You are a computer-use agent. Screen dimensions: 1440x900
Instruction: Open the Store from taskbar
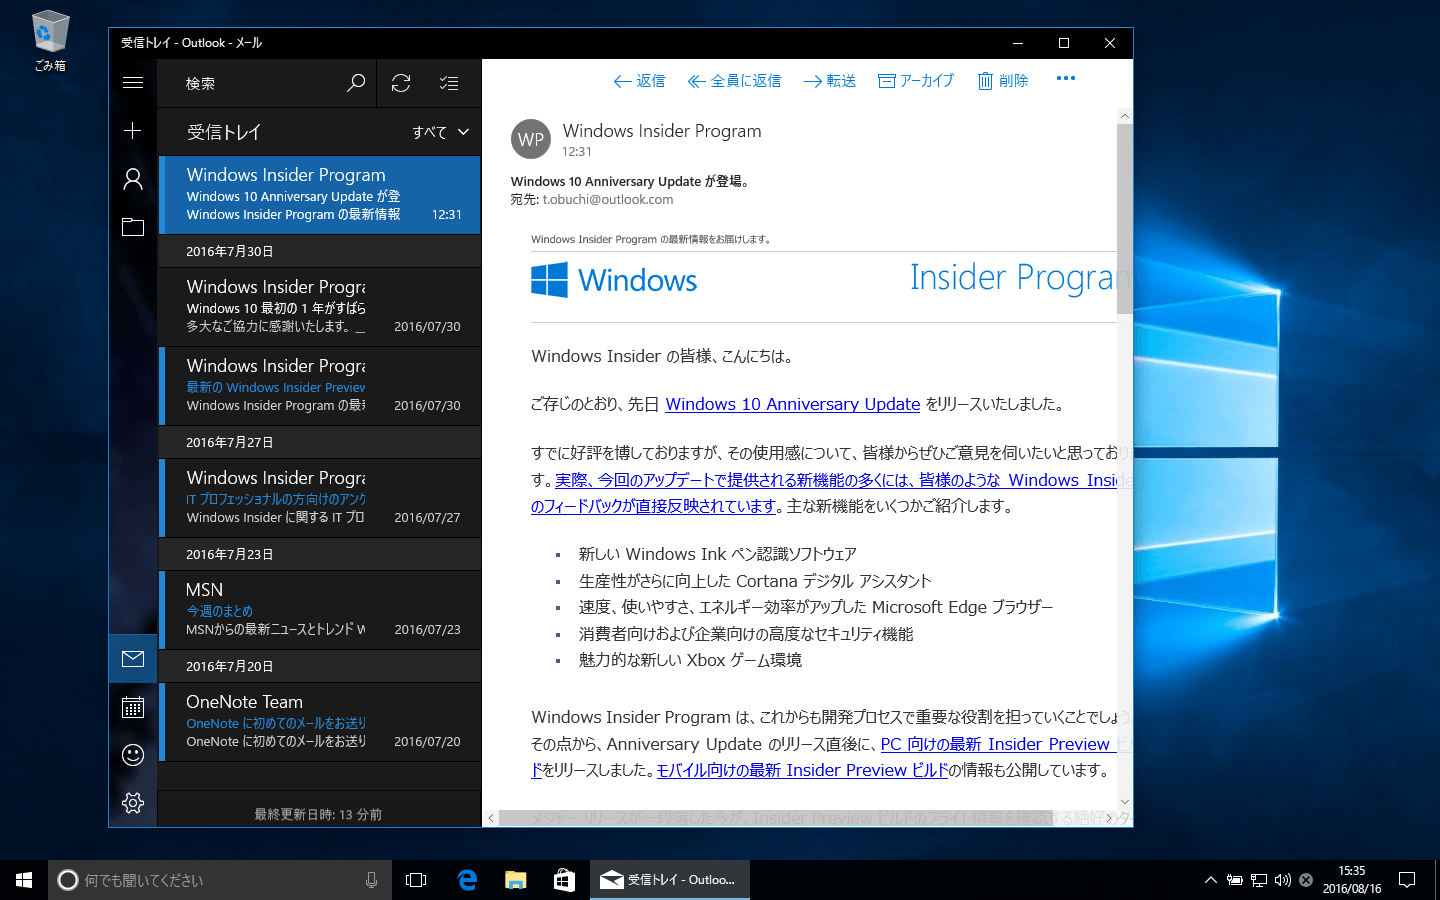[x=564, y=880]
